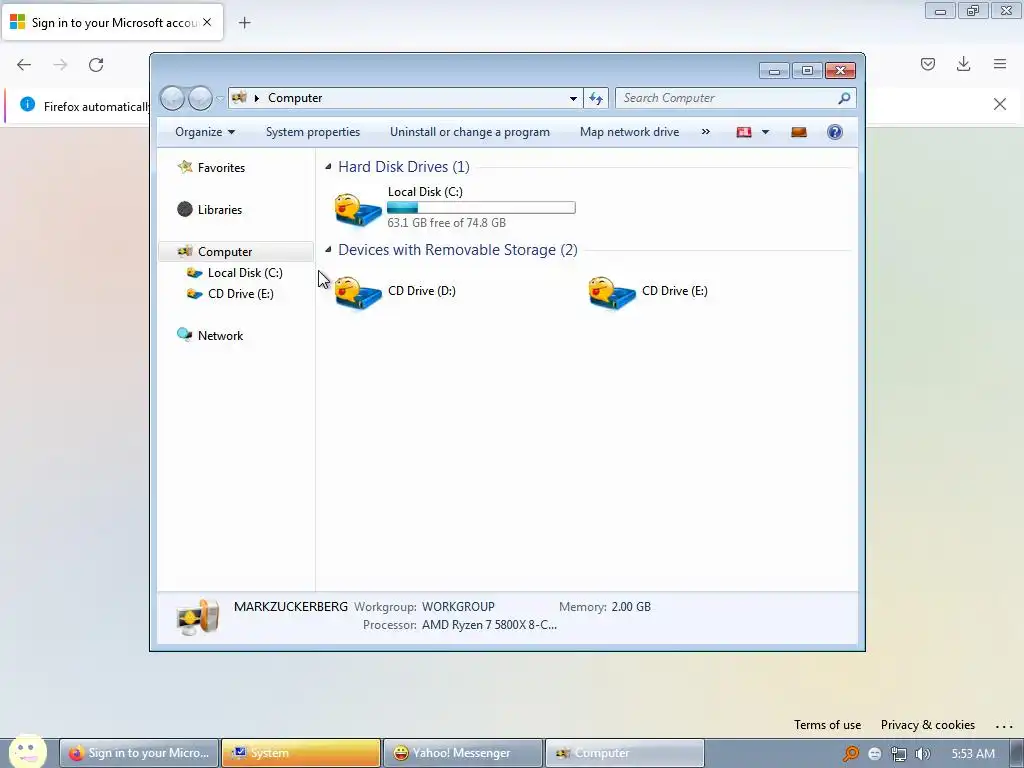Open the view options dropdown arrow
The width and height of the screenshot is (1024, 768).
pos(765,133)
